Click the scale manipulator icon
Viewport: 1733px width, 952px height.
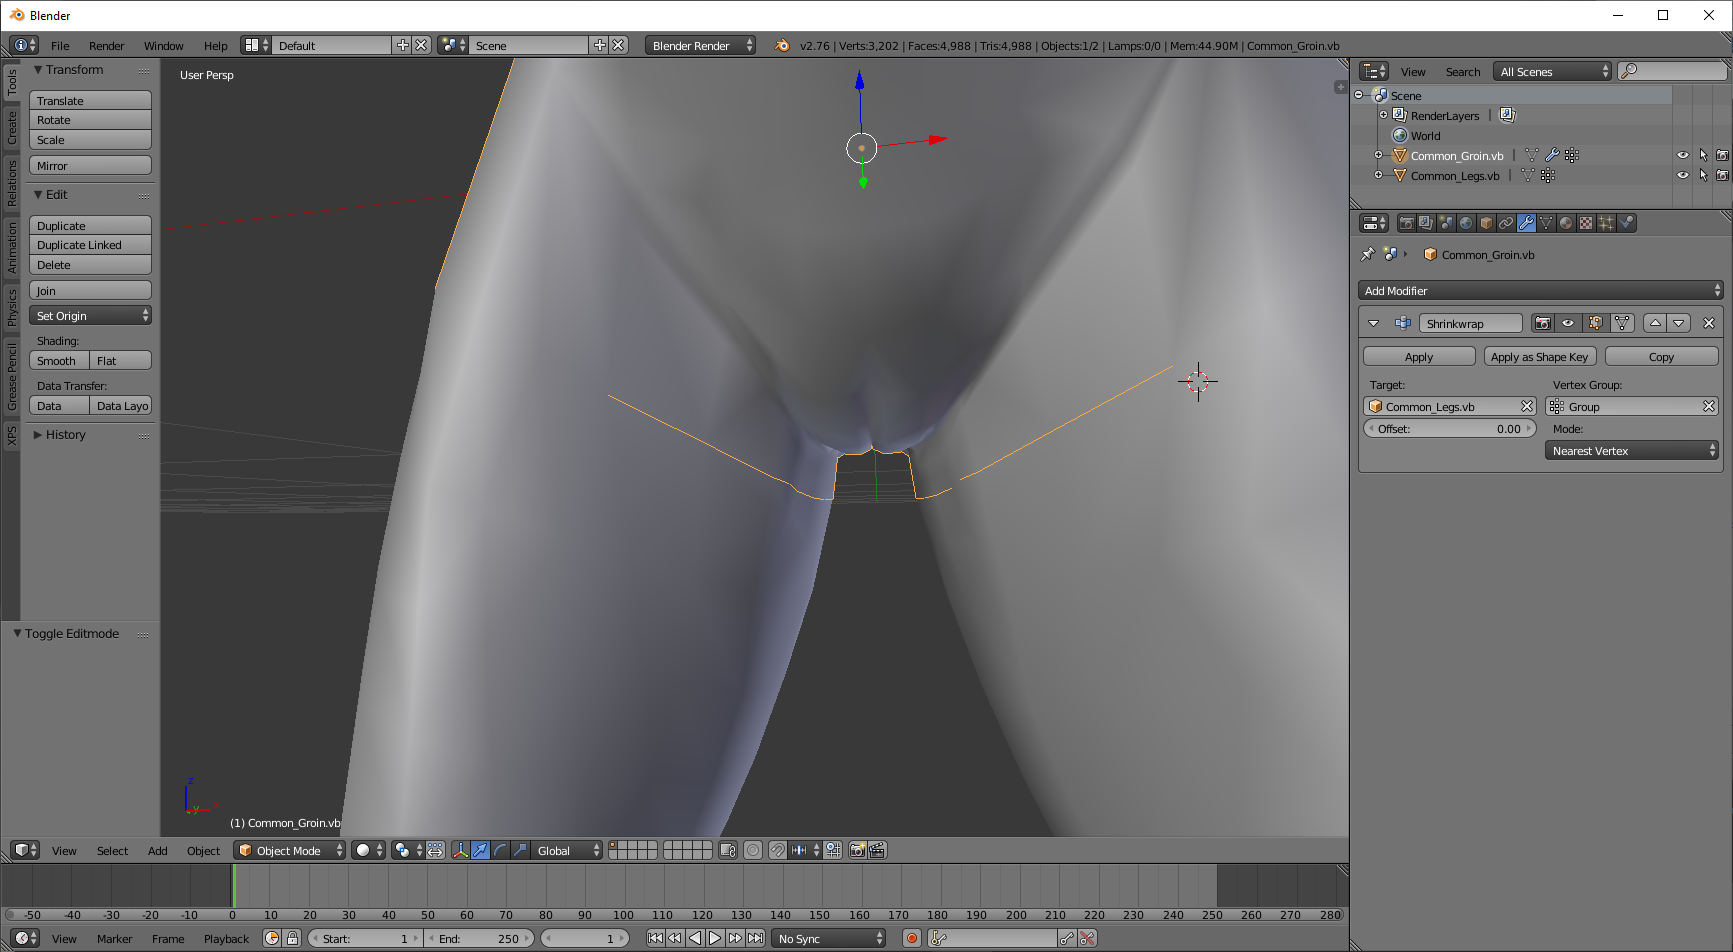pyautogui.click(x=520, y=850)
